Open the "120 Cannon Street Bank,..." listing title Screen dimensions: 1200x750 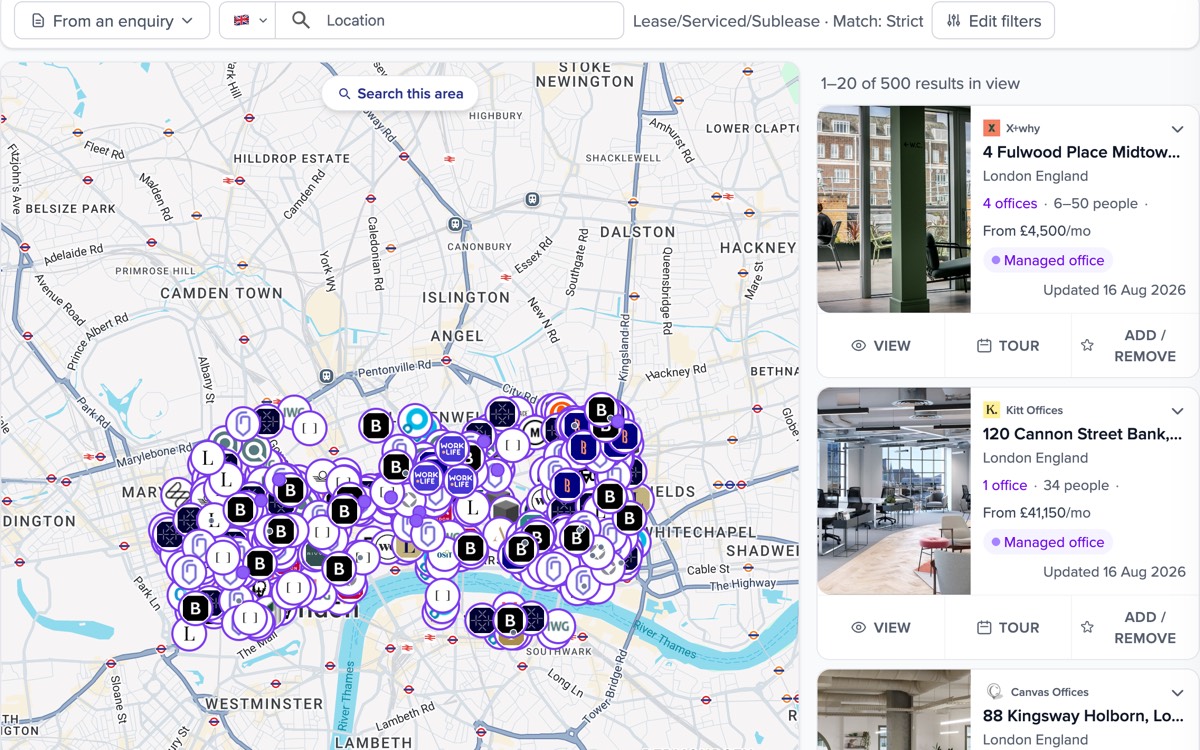tap(1082, 434)
